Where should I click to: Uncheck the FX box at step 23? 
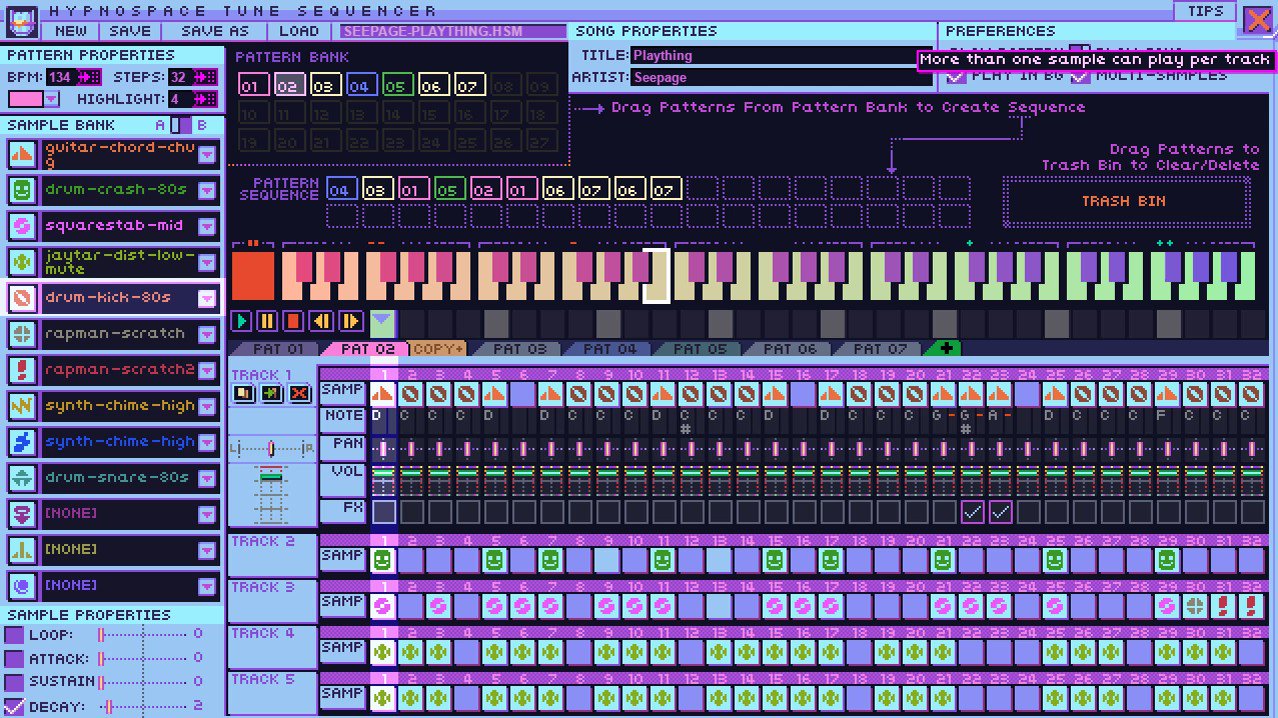(1000, 512)
